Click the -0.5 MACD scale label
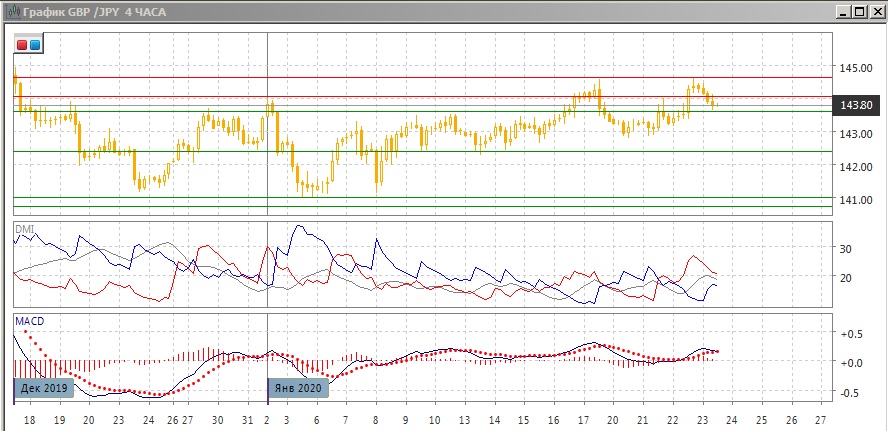The image size is (888, 431). (852, 392)
